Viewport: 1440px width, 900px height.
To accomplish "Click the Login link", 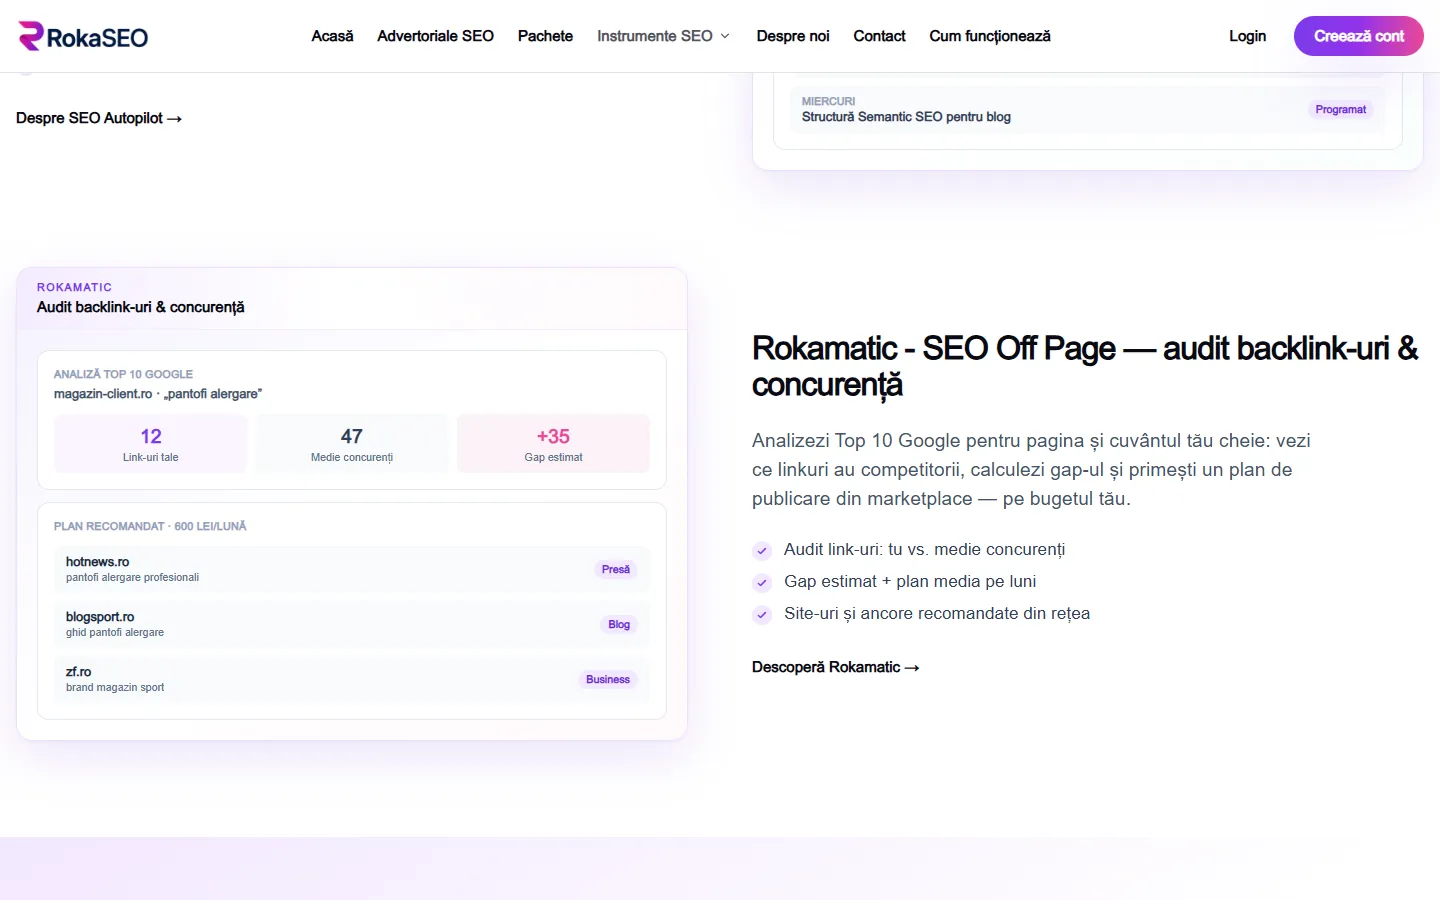I will click(x=1247, y=36).
